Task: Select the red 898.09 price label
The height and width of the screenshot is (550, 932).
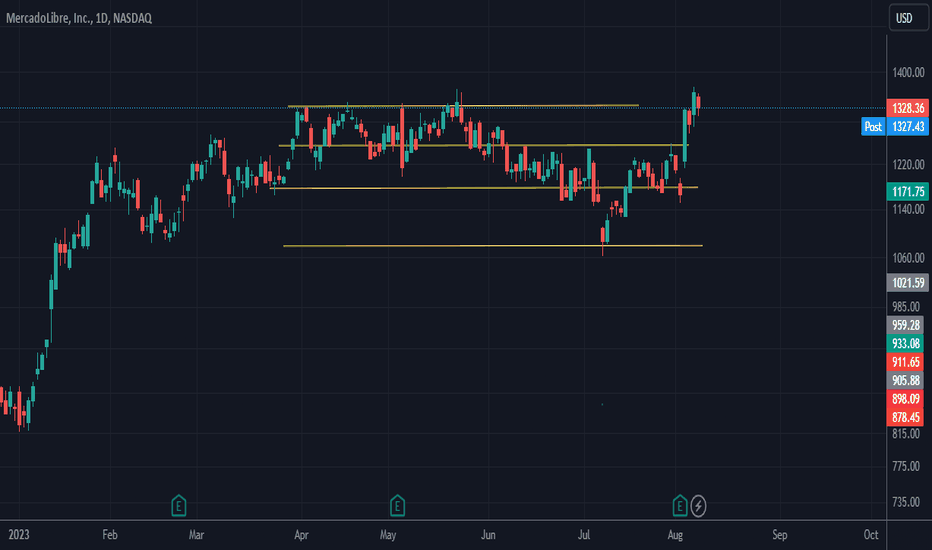Action: tap(905, 399)
